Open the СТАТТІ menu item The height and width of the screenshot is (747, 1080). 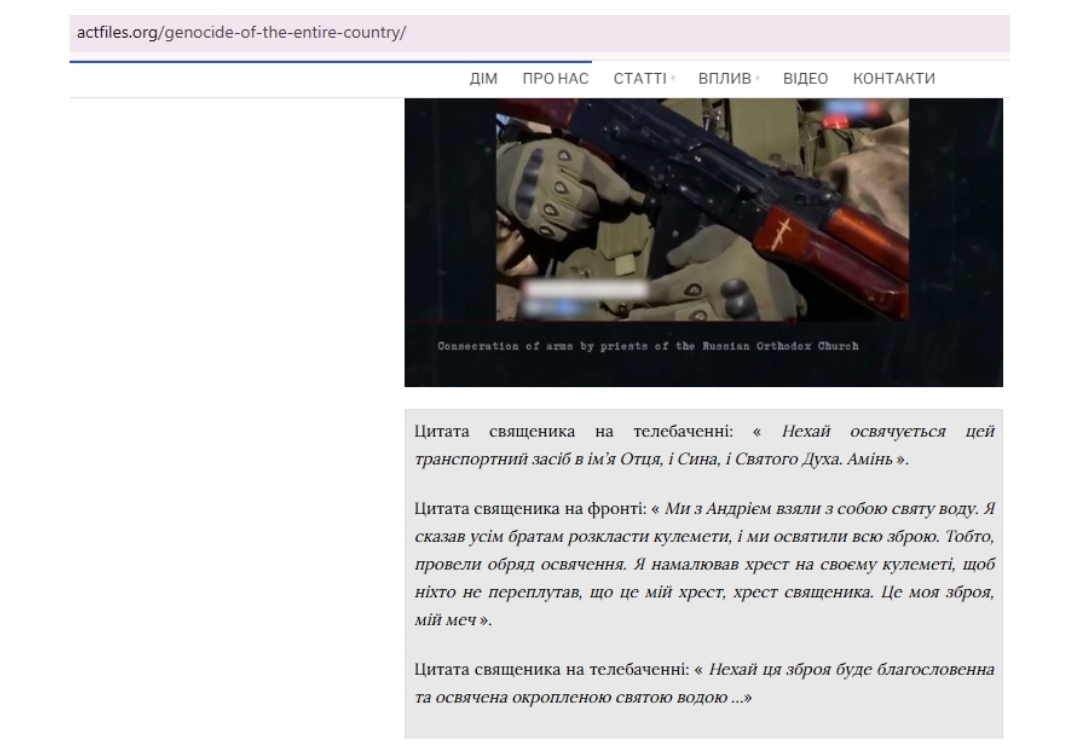tap(639, 79)
